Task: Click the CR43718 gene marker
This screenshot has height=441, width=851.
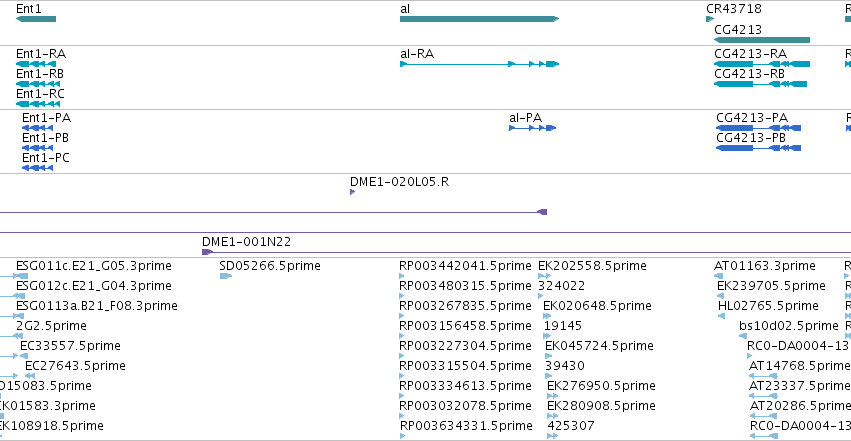Action: coord(710,19)
